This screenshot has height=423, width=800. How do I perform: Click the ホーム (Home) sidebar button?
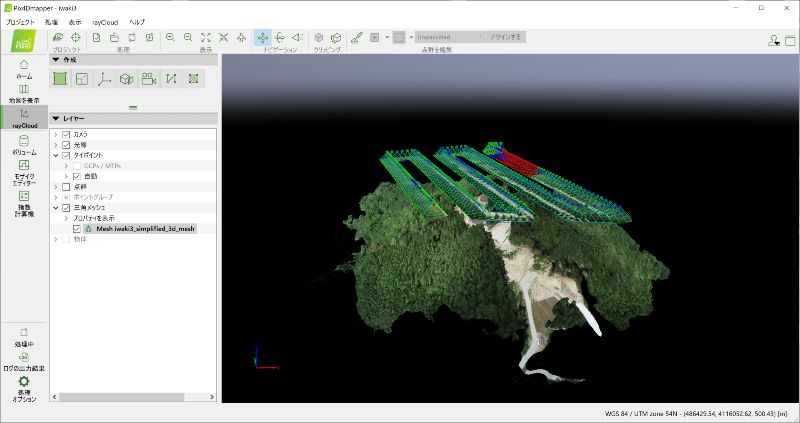tap(24, 69)
